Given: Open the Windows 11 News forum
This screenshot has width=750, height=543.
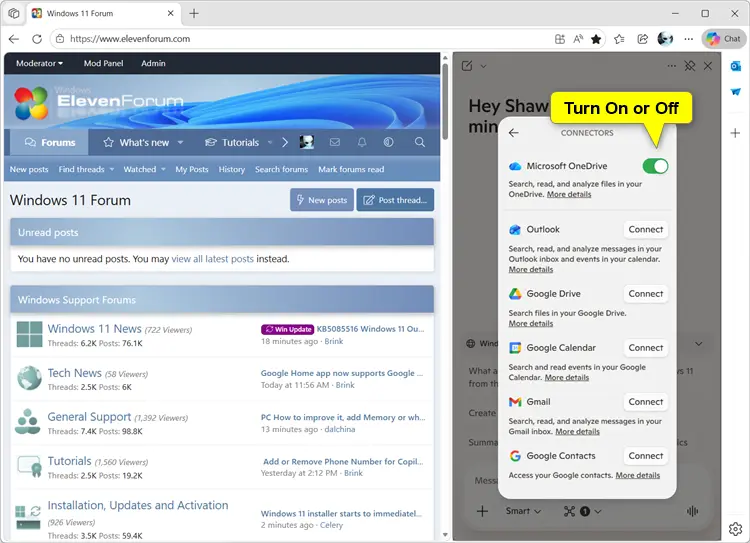Looking at the screenshot, I should (94, 329).
